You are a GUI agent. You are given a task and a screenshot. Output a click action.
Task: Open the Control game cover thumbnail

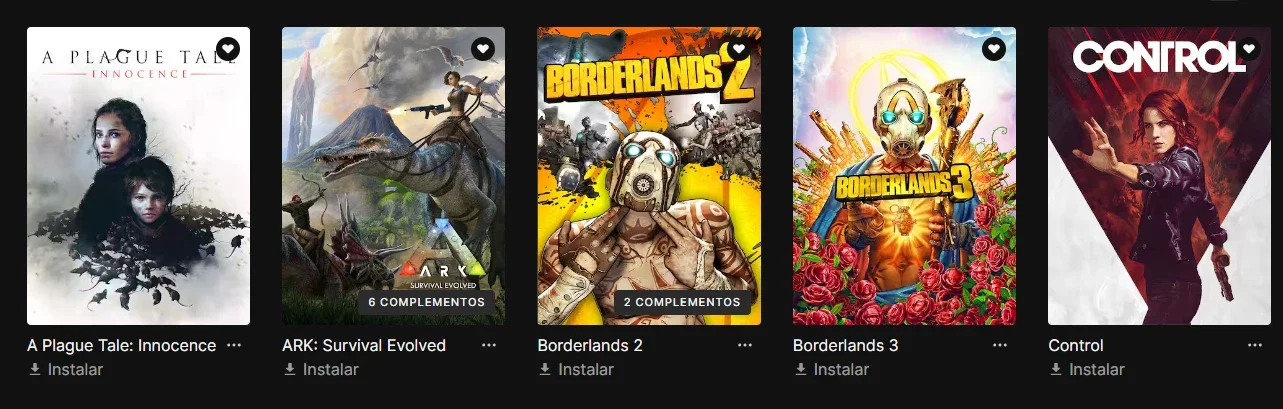point(1159,176)
